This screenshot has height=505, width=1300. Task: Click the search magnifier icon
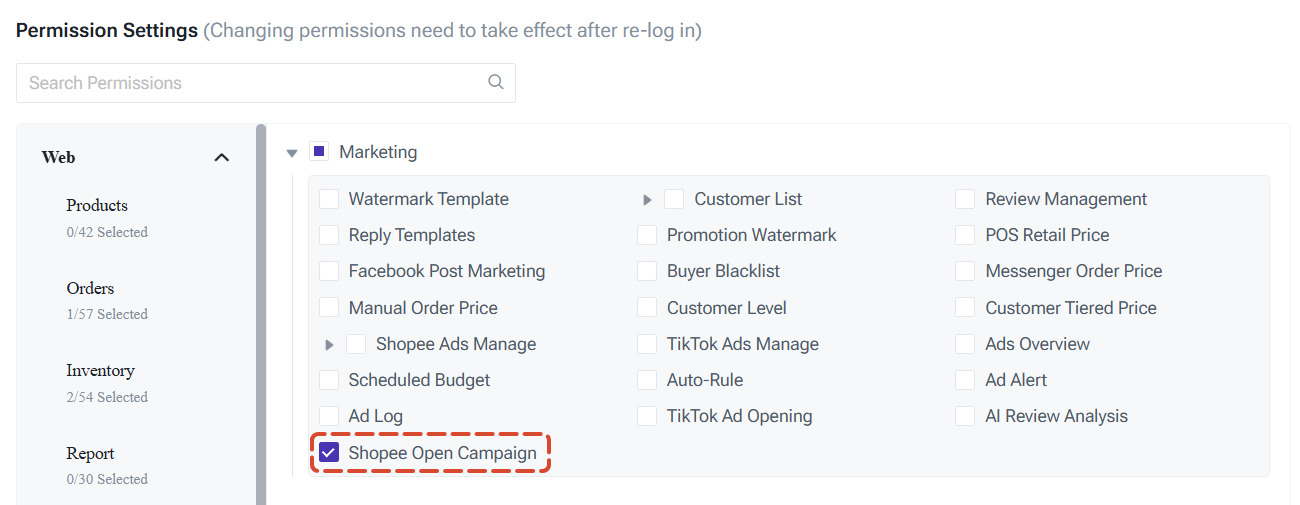pyautogui.click(x=495, y=83)
